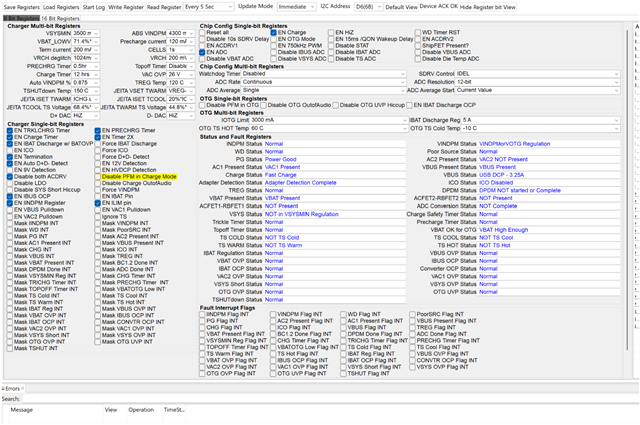Click the 'Device ACK OK' indicator text

pos(438,6)
